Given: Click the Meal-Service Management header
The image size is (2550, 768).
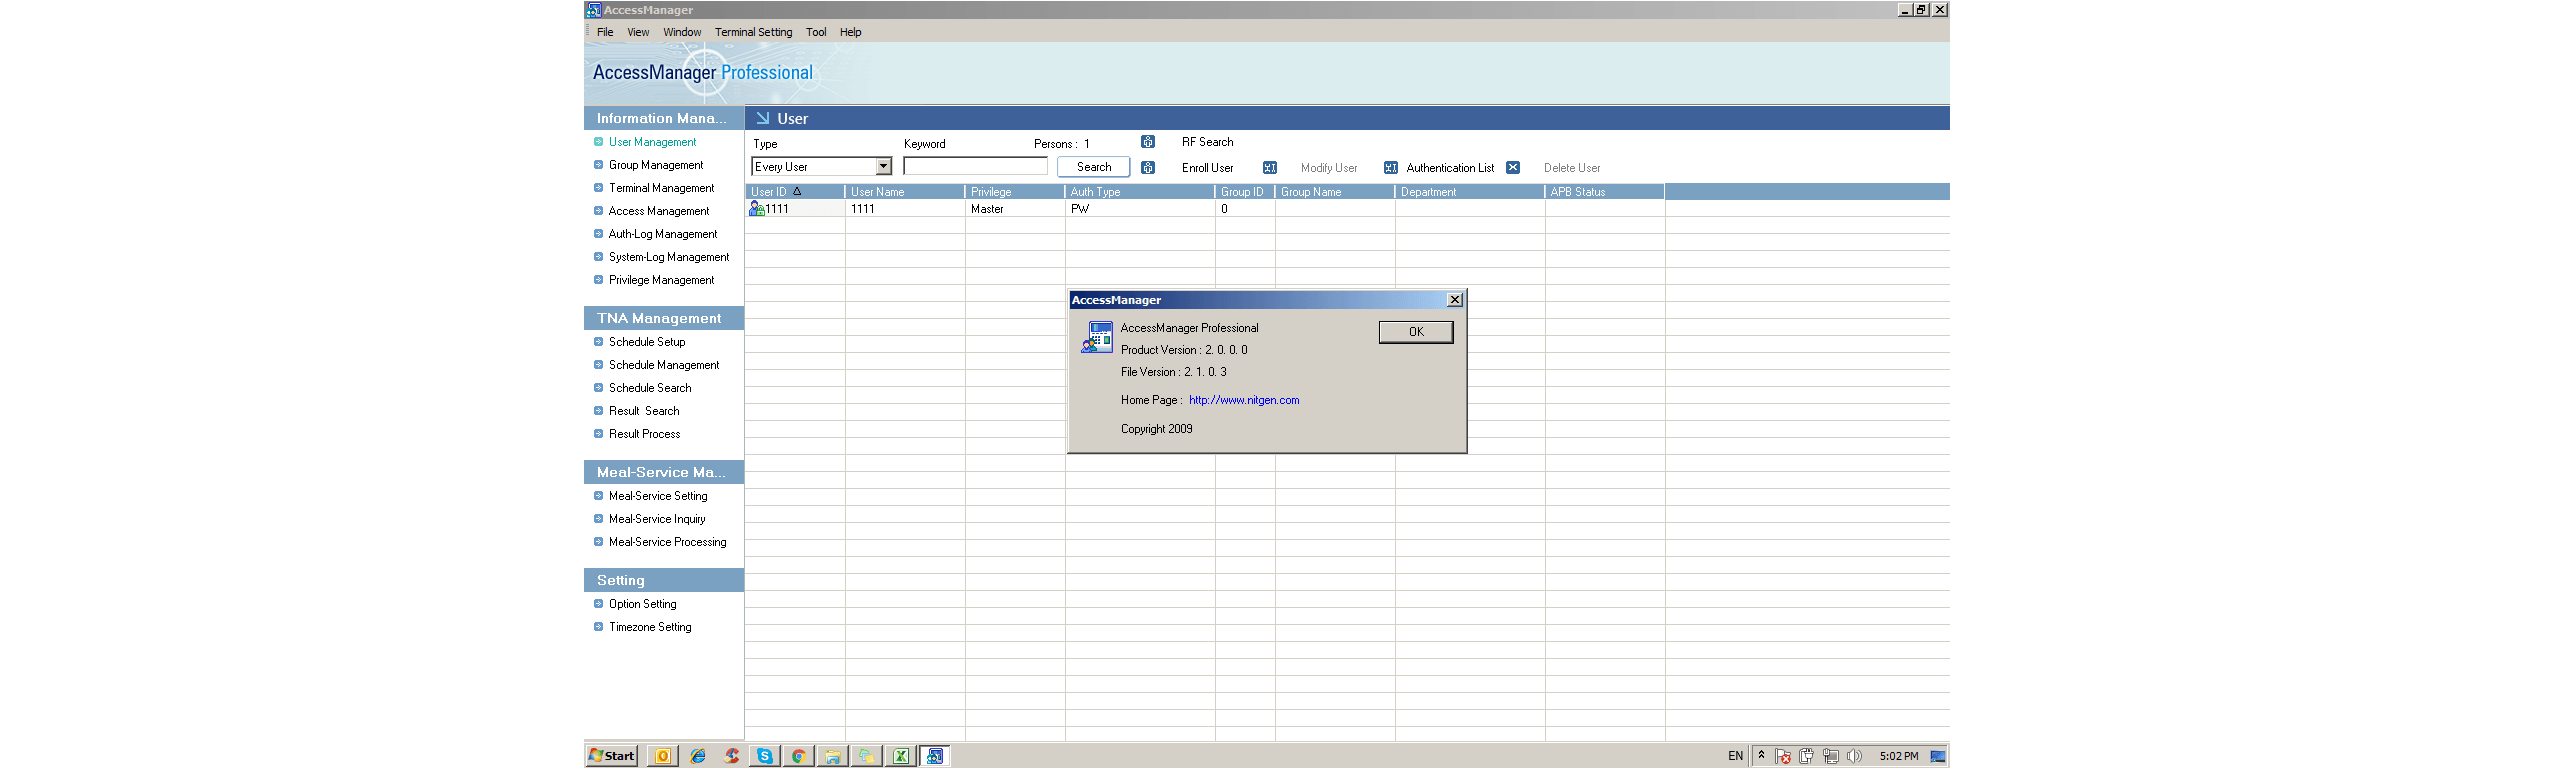Looking at the screenshot, I should coord(664,472).
